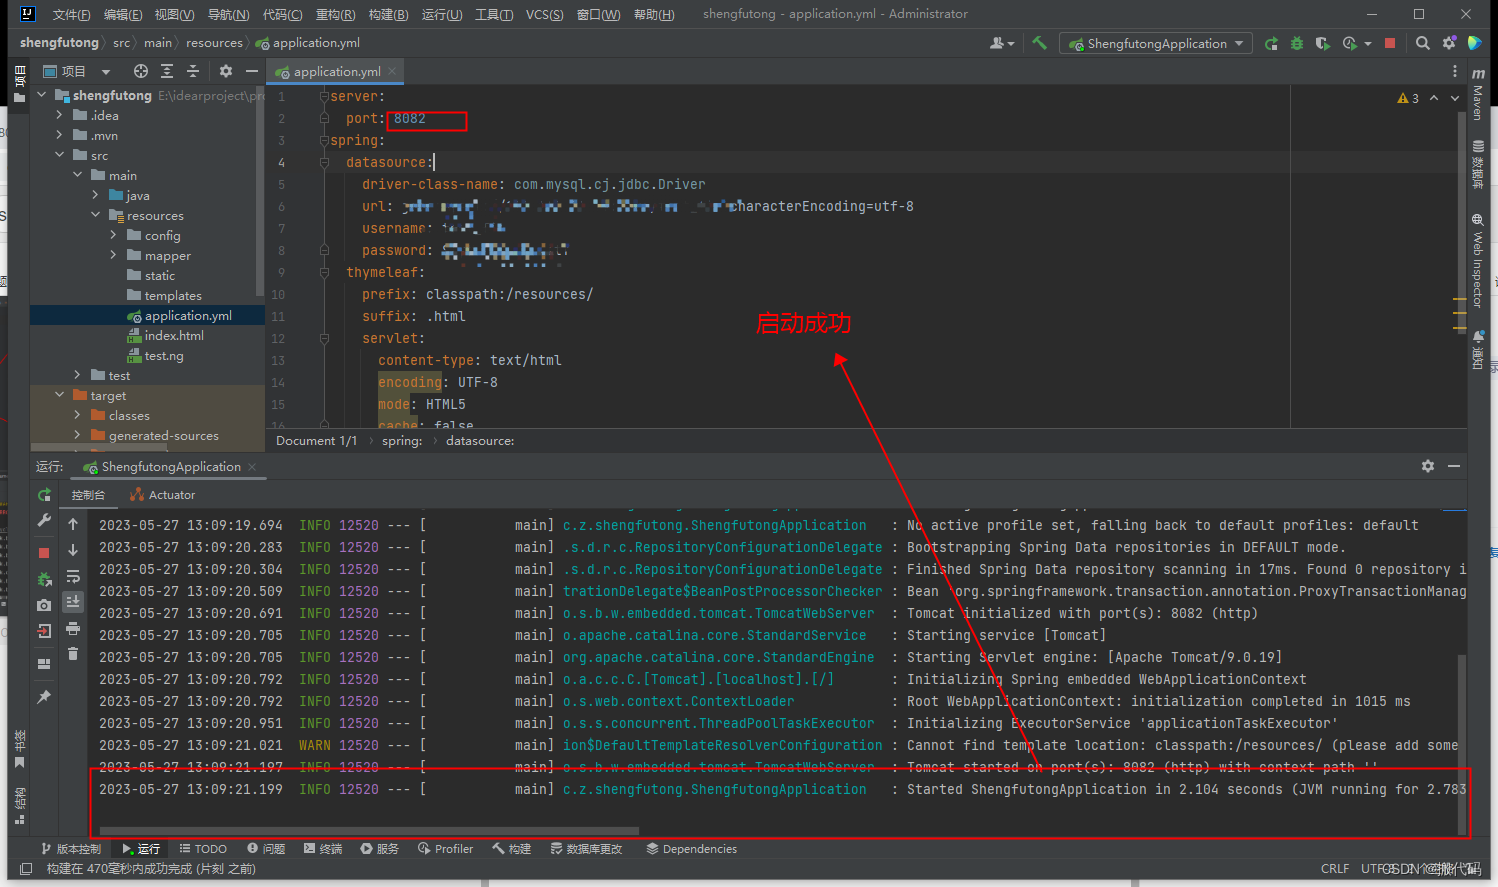The image size is (1498, 887).
Task: Open the editor tabs three-dot menu
Action: click(1454, 71)
